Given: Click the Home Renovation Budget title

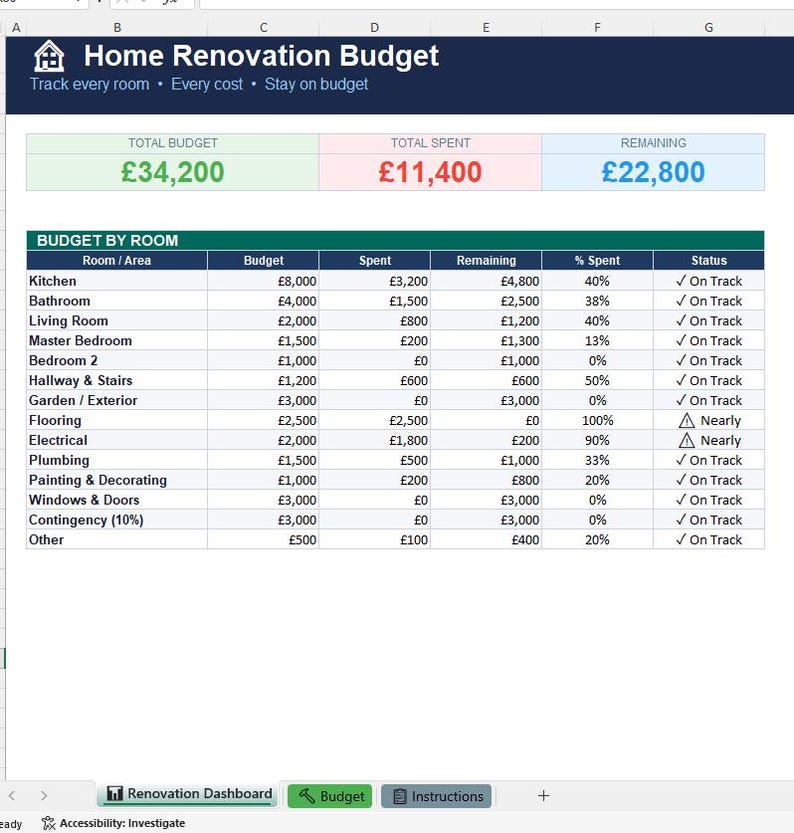Looking at the screenshot, I should click(x=261, y=56).
